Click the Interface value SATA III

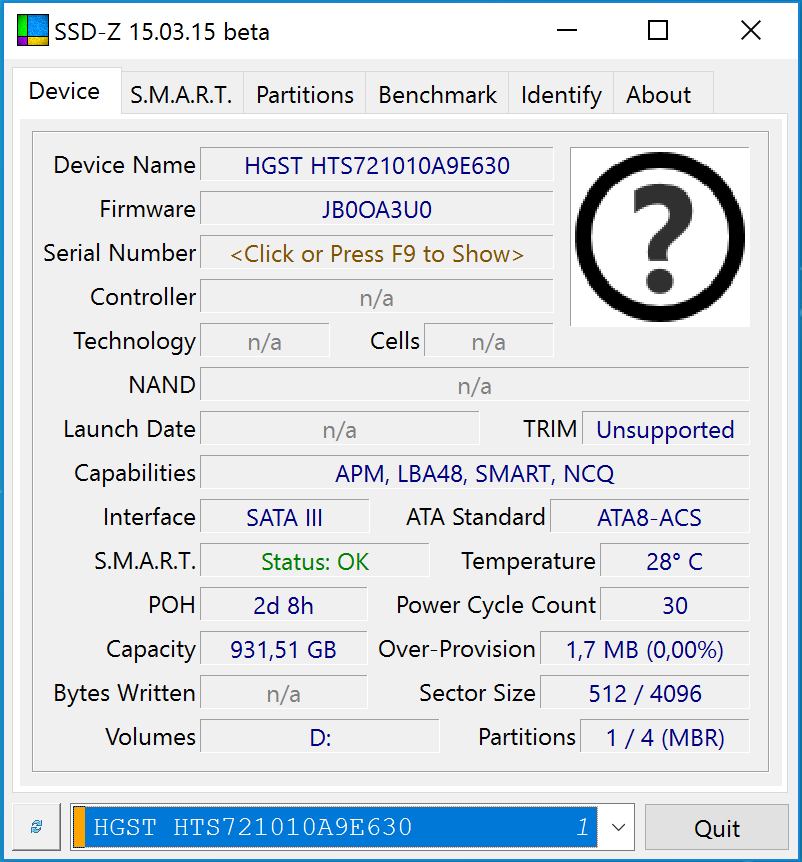(285, 517)
